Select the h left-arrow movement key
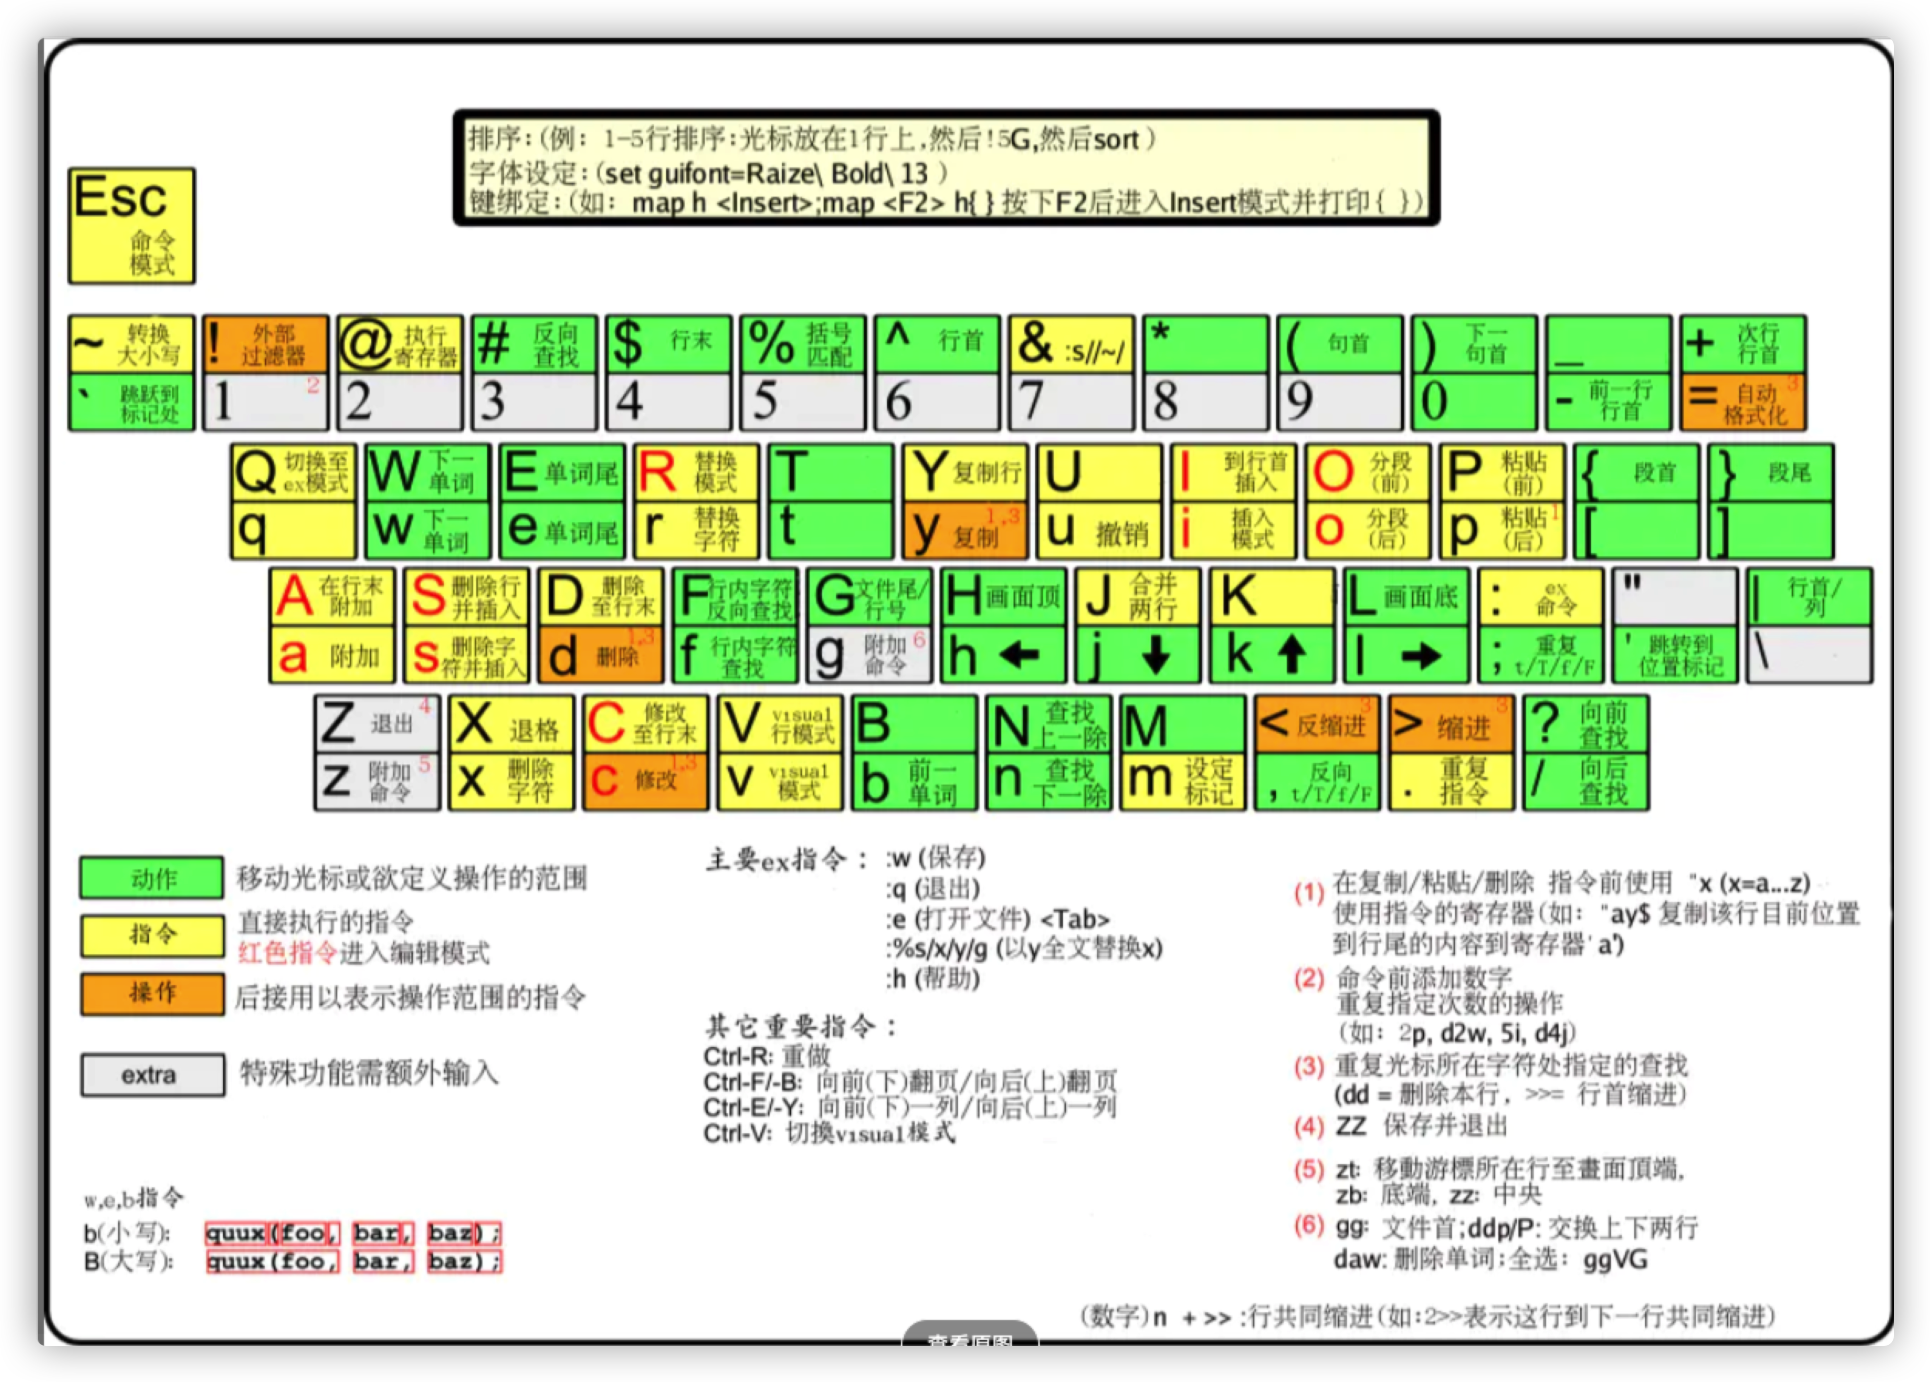Viewport: 1930px width, 1382px height. tap(1000, 655)
